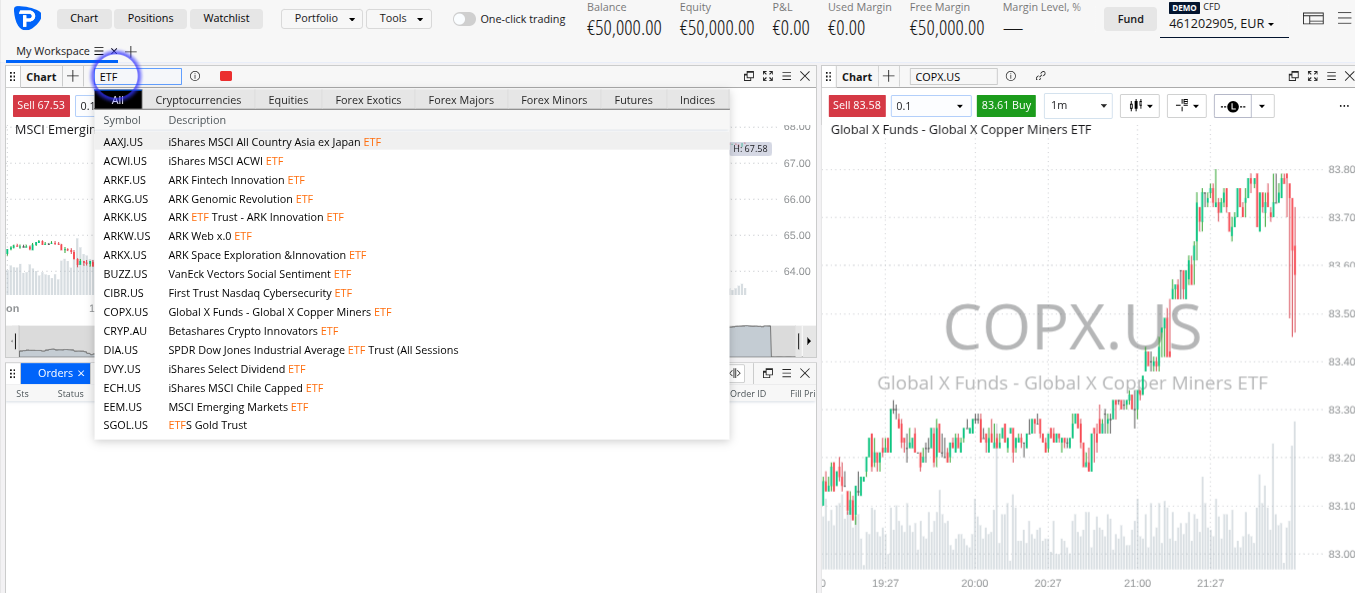This screenshot has height=593, width=1355.
Task: Expand the Tools dropdown
Action: [x=399, y=18]
